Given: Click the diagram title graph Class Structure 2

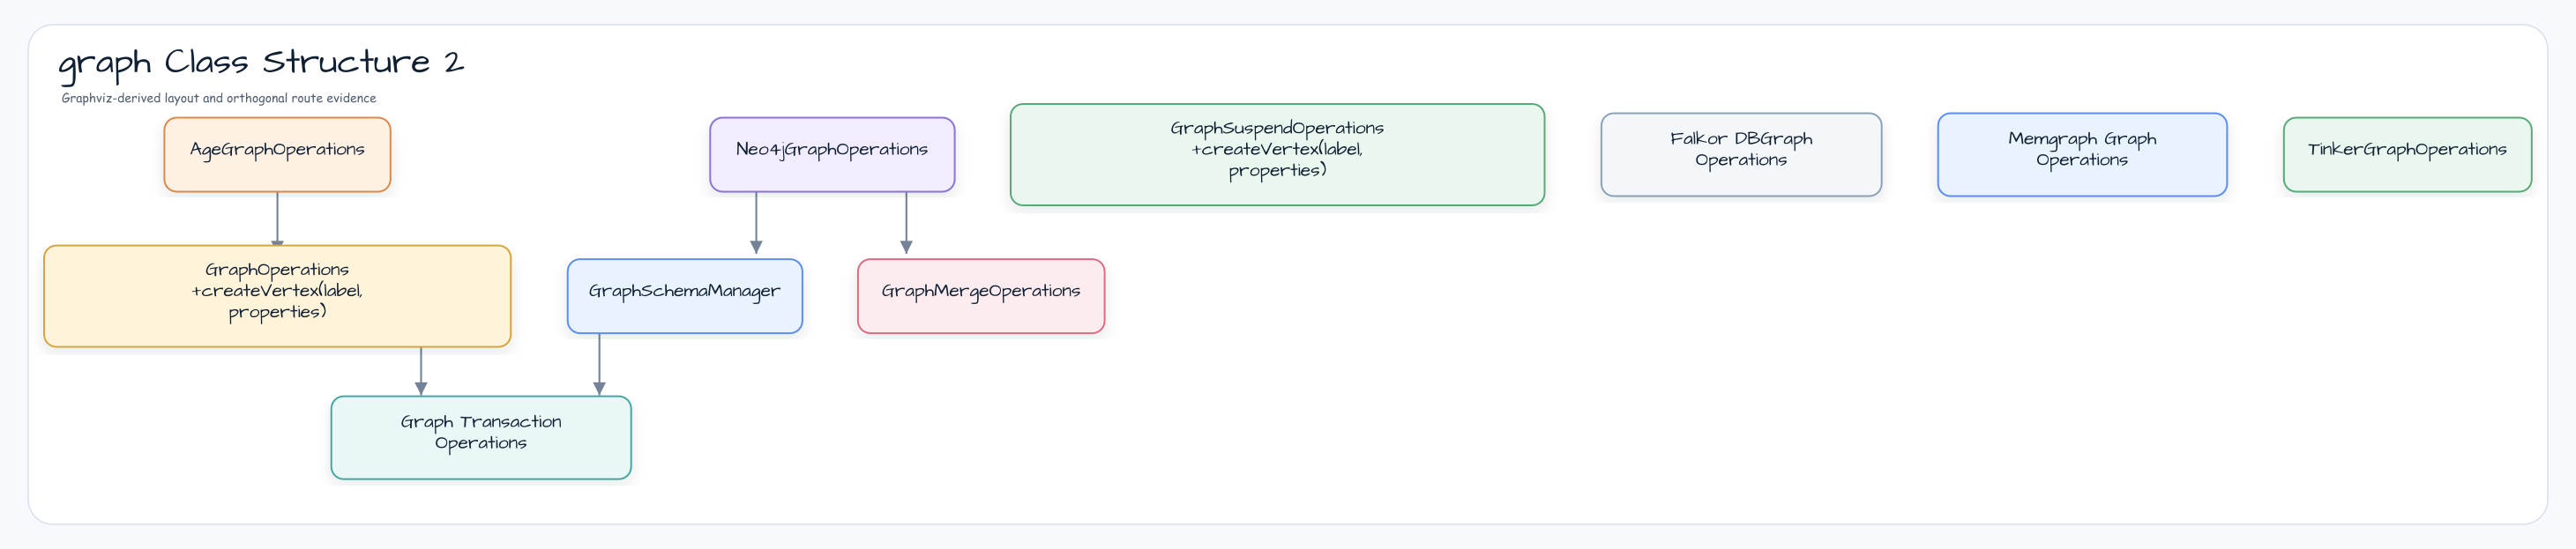Looking at the screenshot, I should (x=261, y=62).
